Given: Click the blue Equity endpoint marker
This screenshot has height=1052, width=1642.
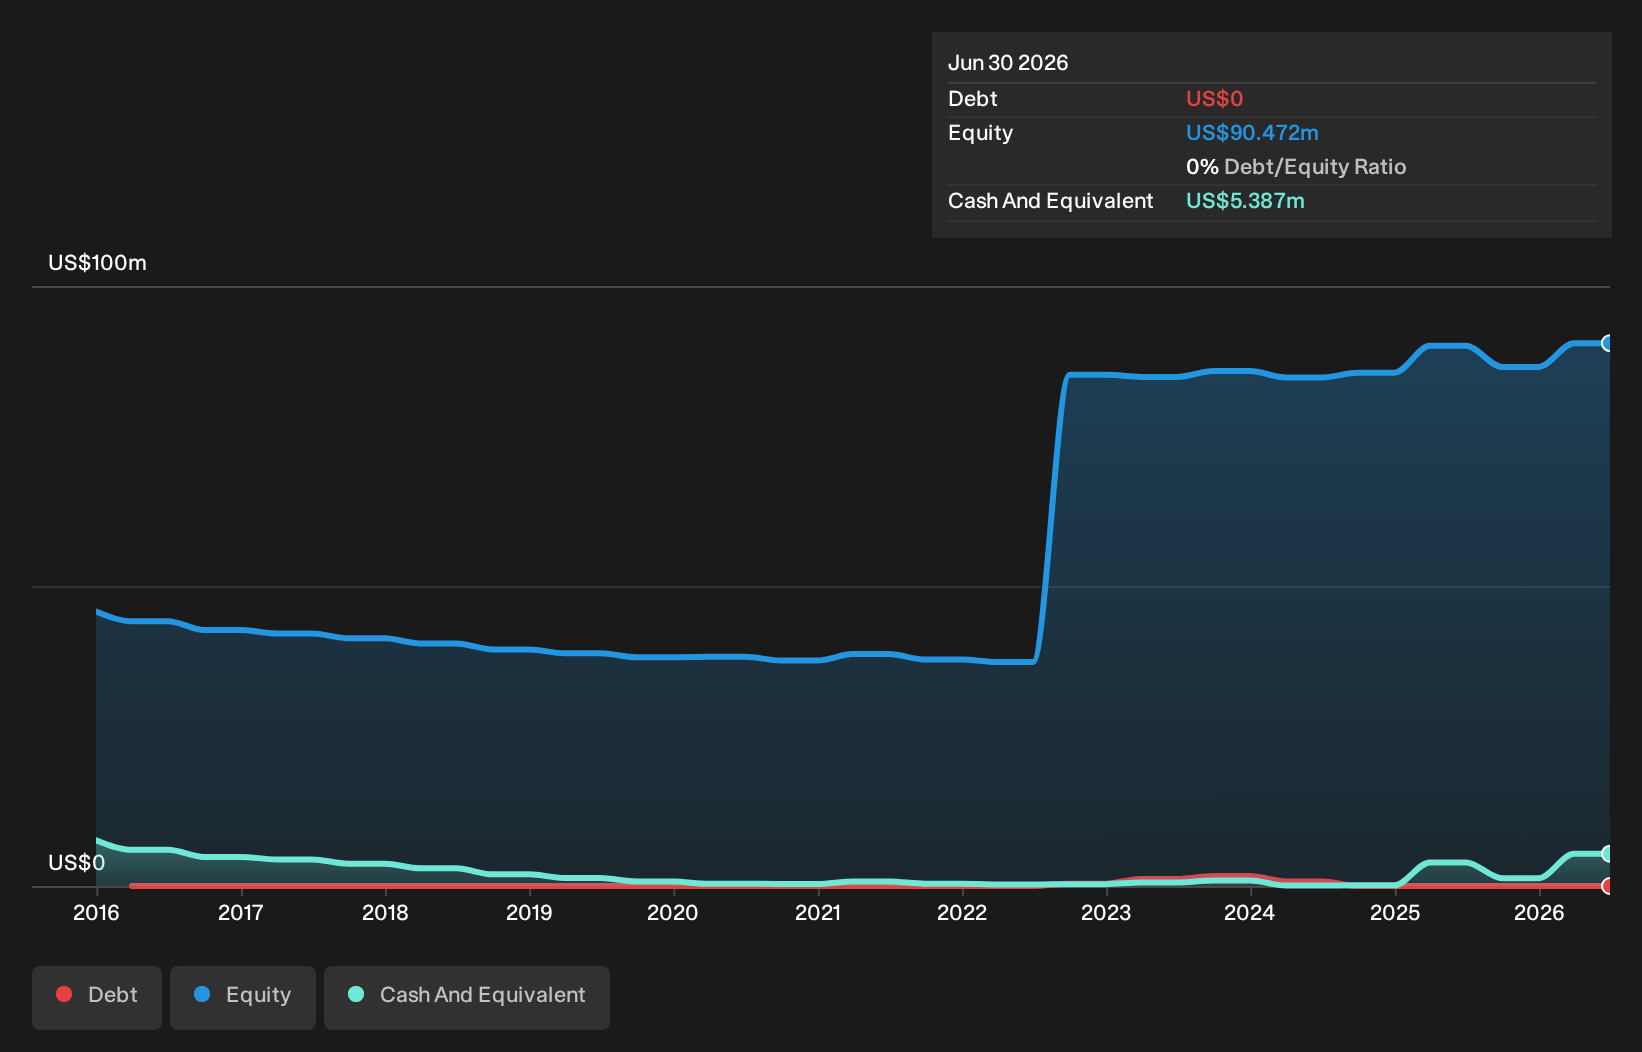Looking at the screenshot, I should pos(1608,343).
